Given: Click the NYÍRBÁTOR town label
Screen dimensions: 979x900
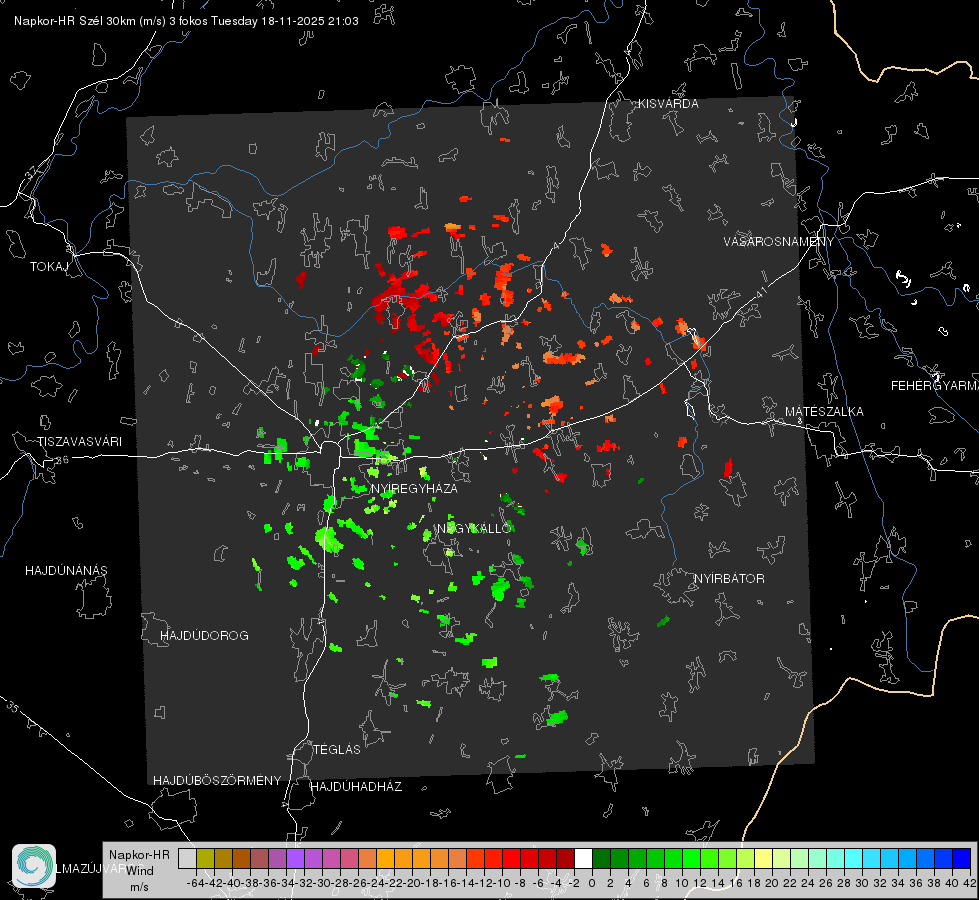Looking at the screenshot, I should pos(729,579).
